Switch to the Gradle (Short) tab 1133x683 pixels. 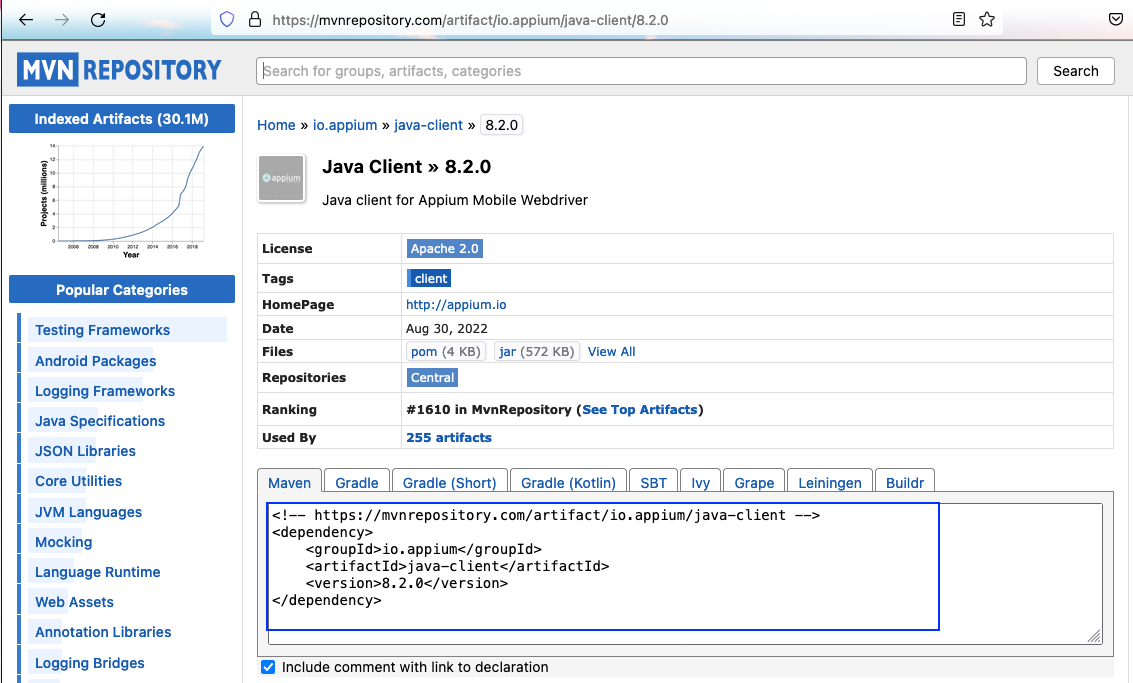coord(449,483)
